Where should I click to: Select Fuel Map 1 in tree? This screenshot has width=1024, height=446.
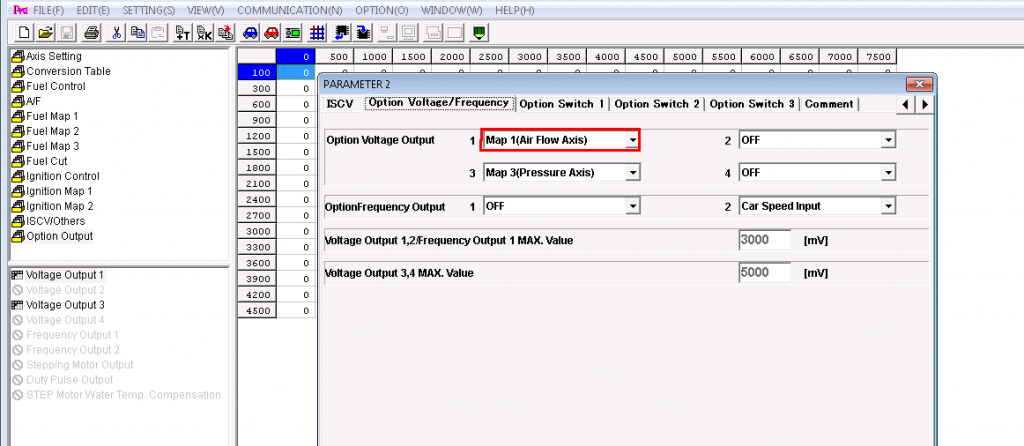(52, 116)
